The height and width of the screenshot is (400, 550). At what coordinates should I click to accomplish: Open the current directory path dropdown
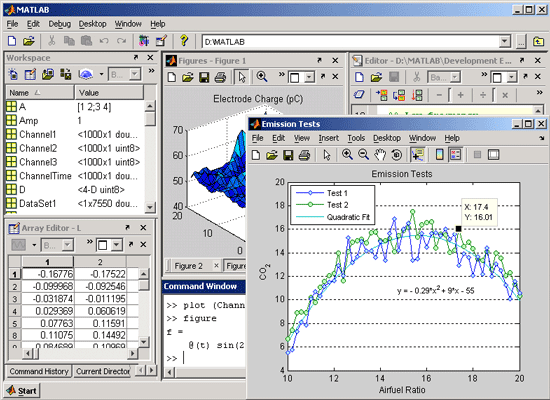click(504, 41)
